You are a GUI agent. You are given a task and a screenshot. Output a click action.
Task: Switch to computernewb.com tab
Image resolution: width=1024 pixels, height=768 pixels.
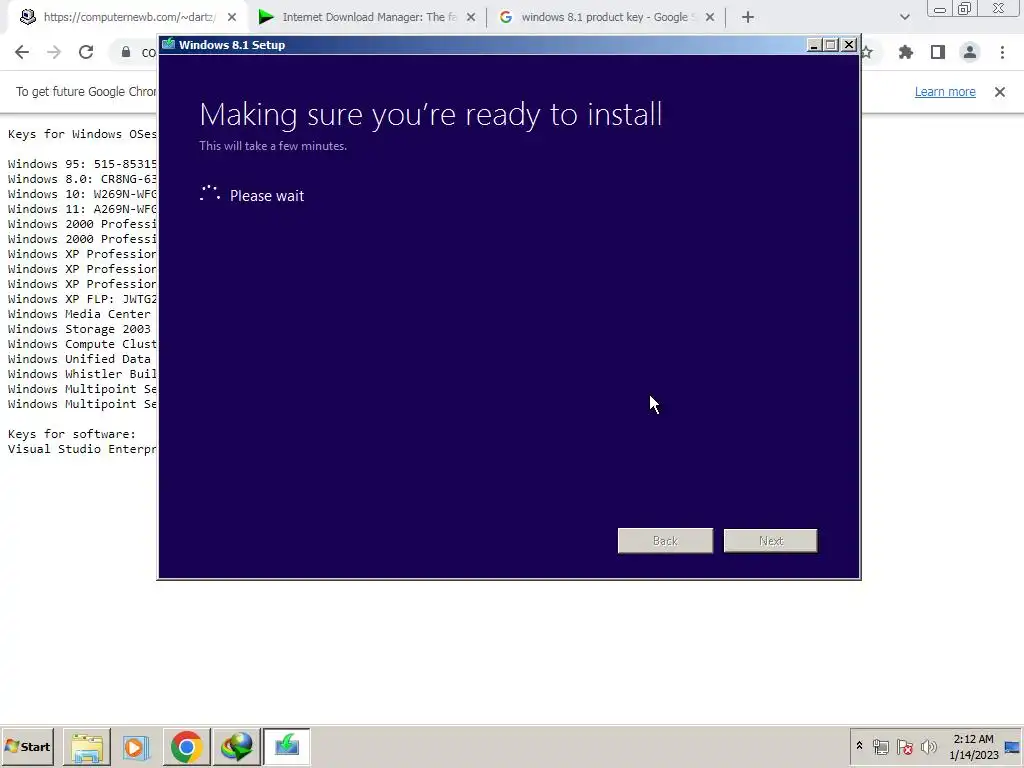(129, 17)
